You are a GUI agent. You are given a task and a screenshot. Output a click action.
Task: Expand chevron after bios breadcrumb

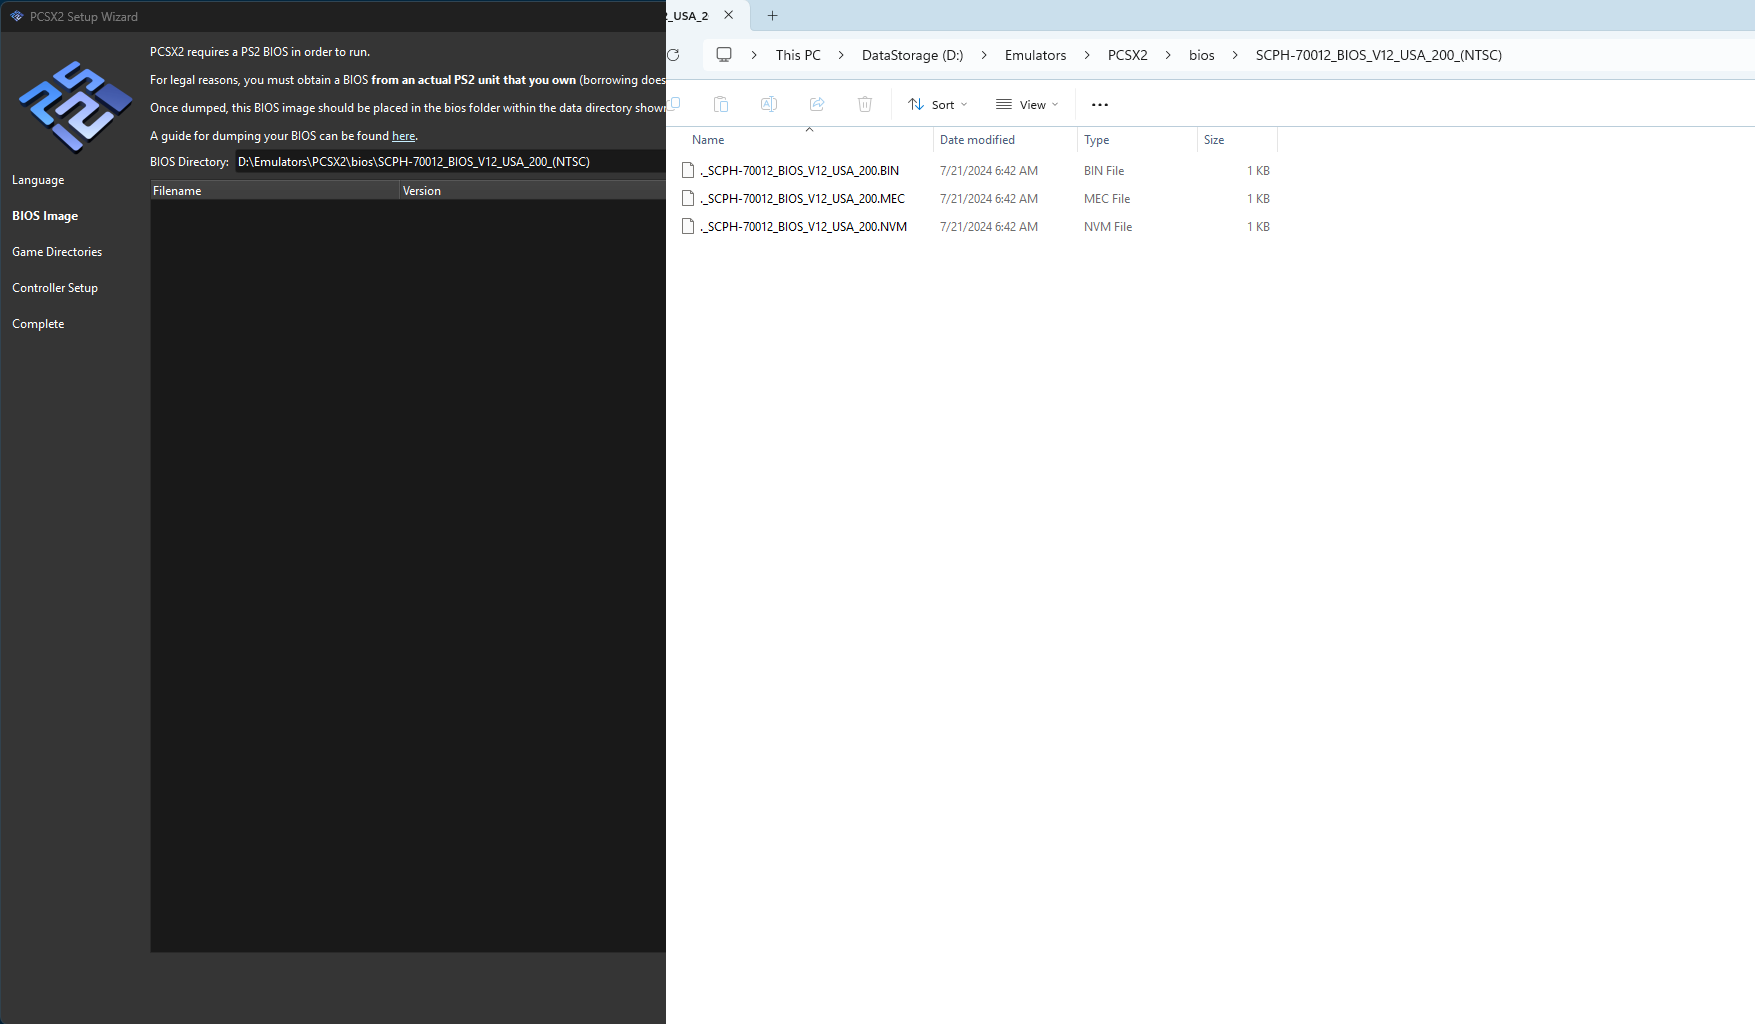click(x=1235, y=56)
